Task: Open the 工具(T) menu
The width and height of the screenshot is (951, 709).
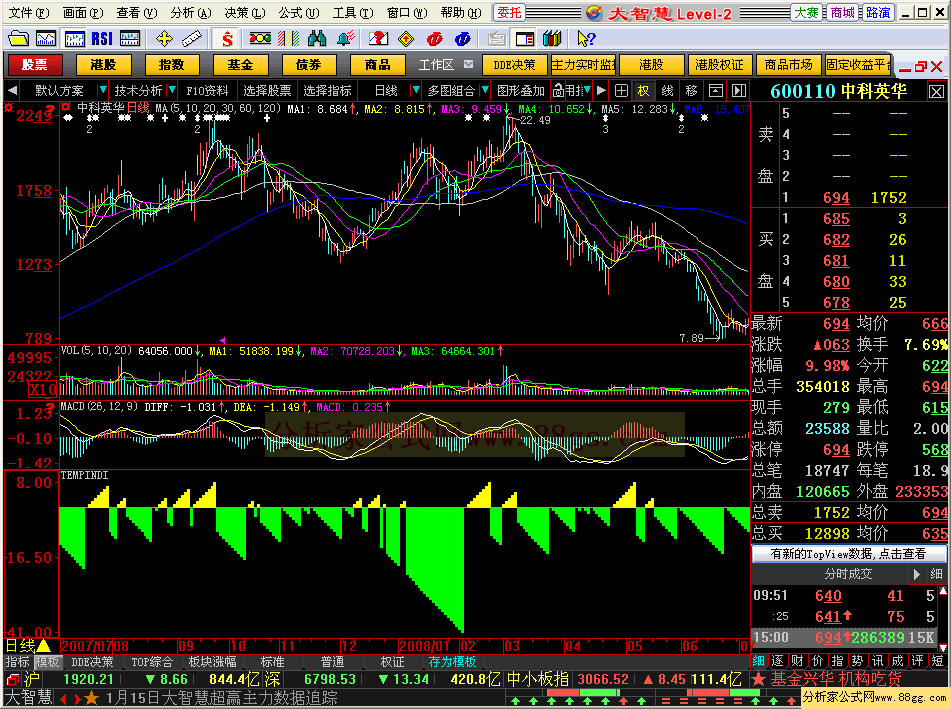Action: click(353, 13)
